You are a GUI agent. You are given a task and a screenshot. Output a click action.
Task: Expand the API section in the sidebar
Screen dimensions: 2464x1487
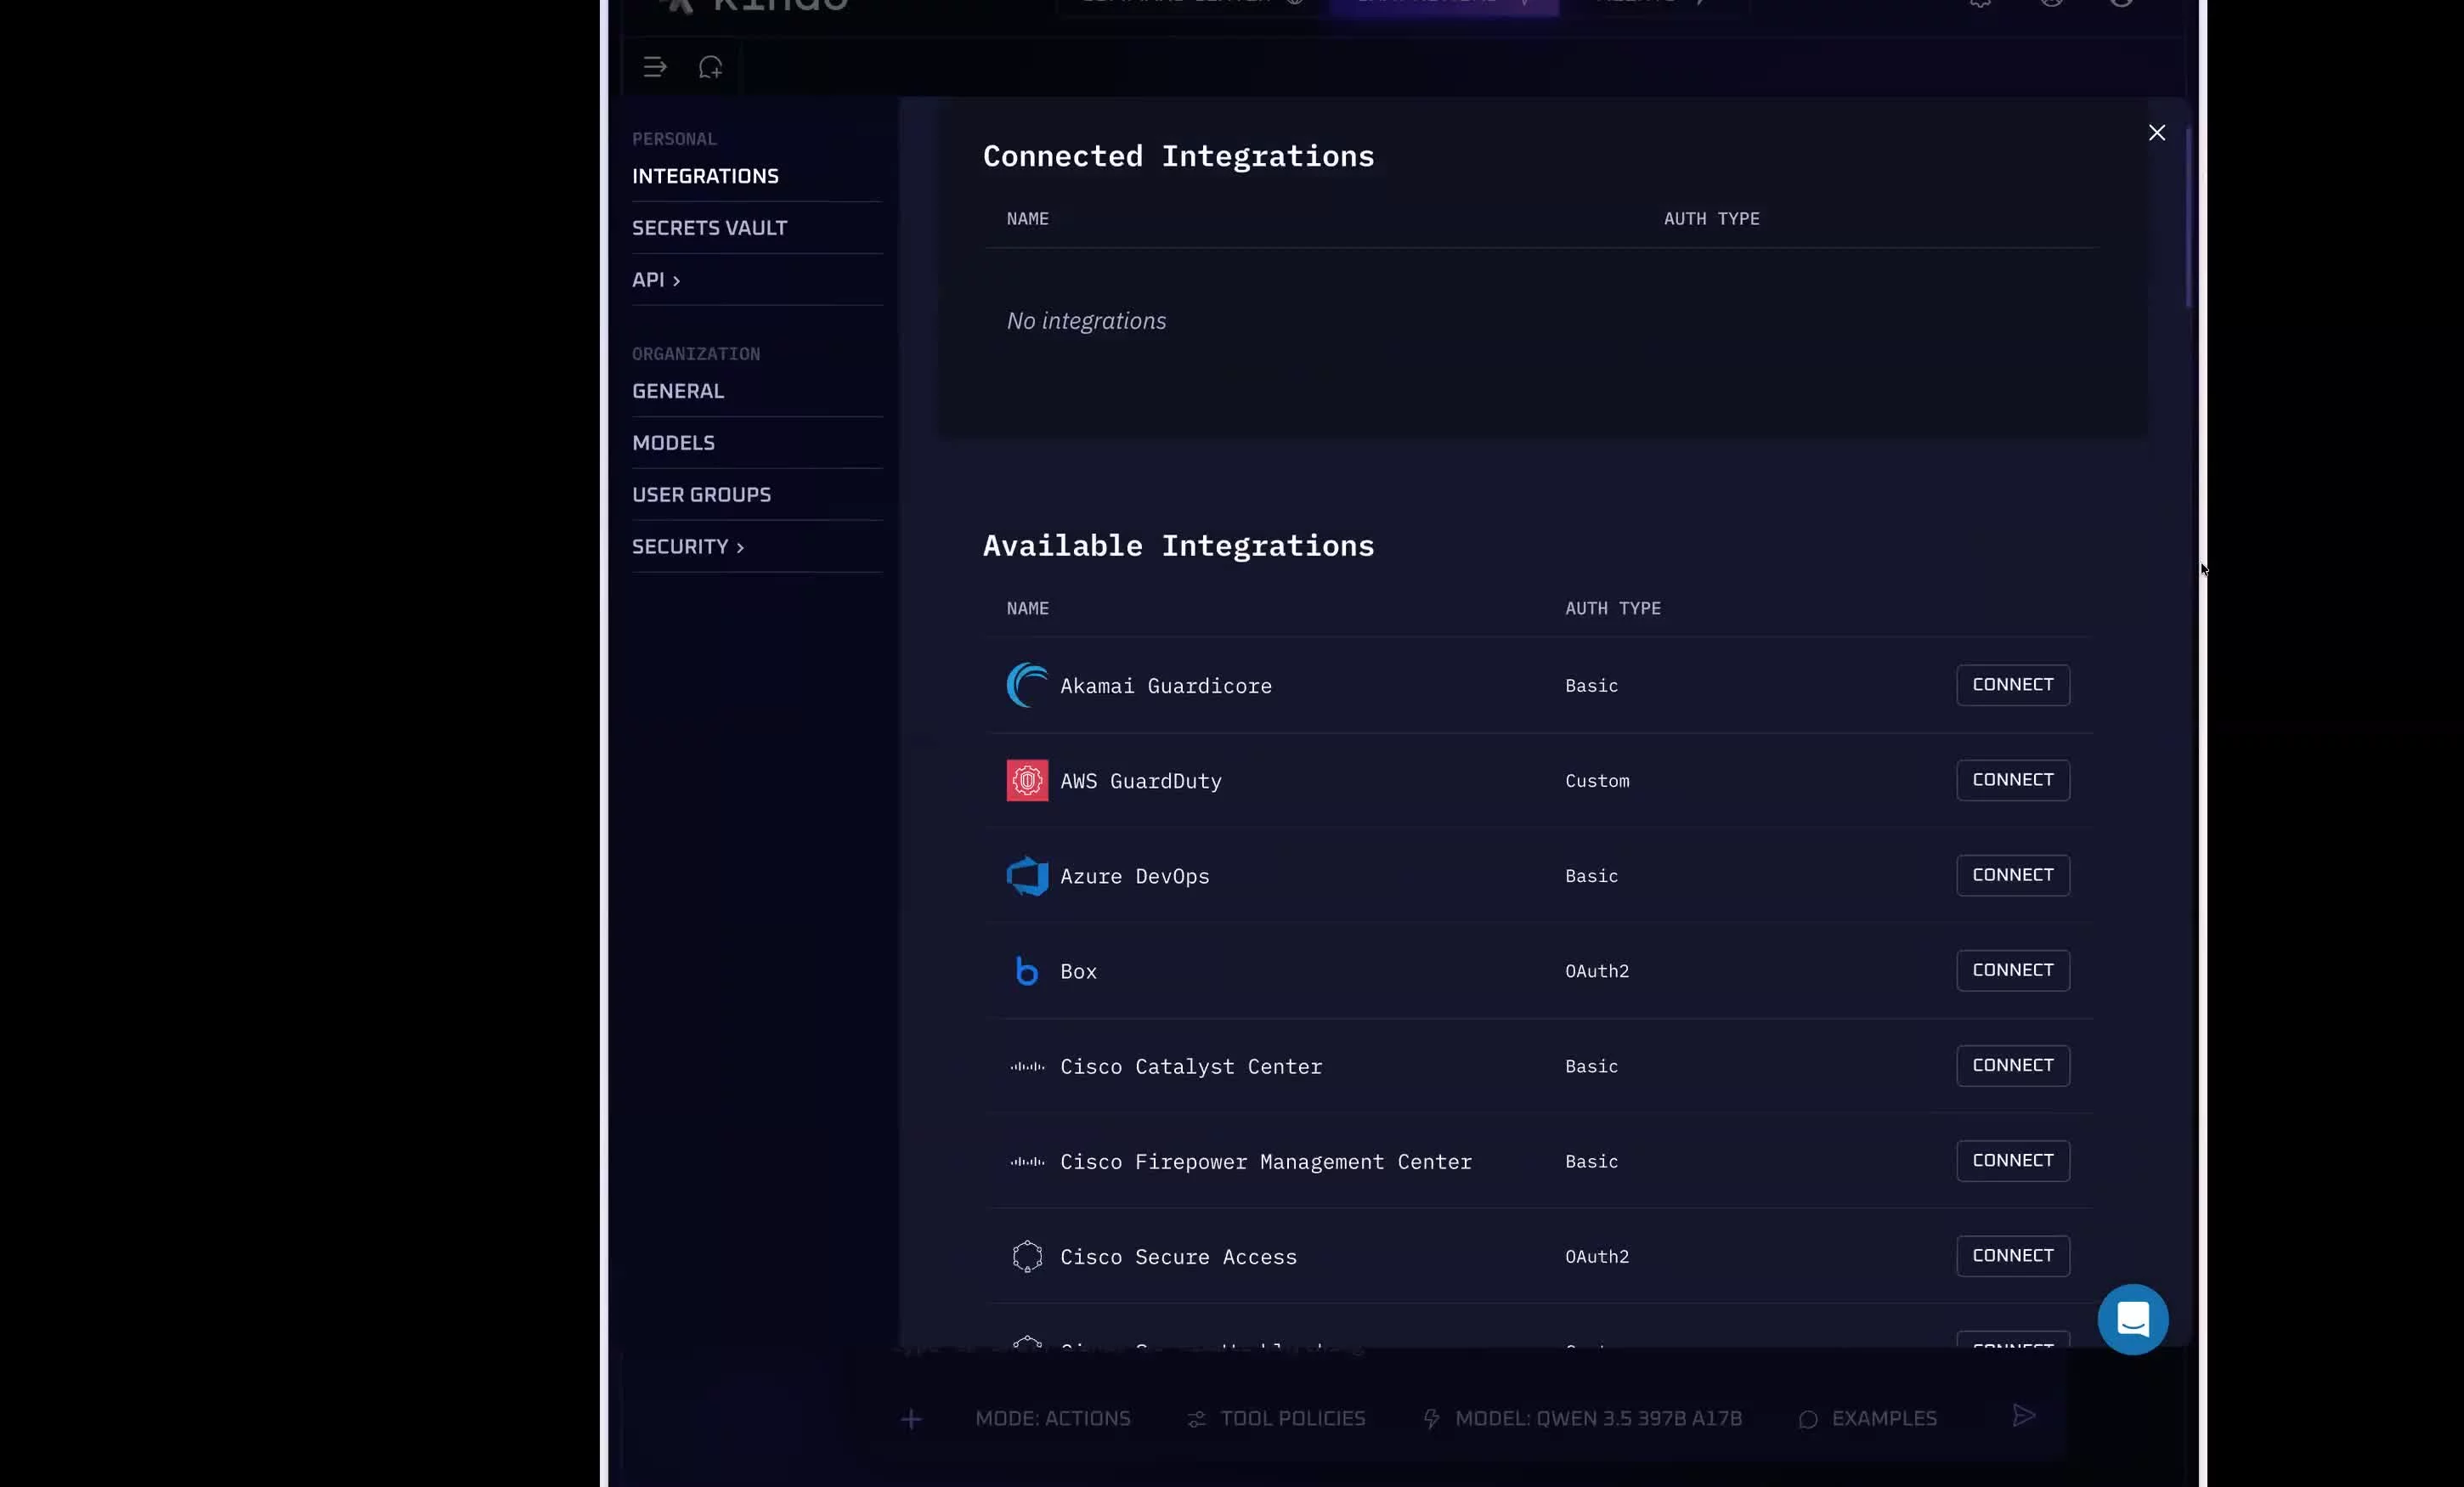click(657, 280)
